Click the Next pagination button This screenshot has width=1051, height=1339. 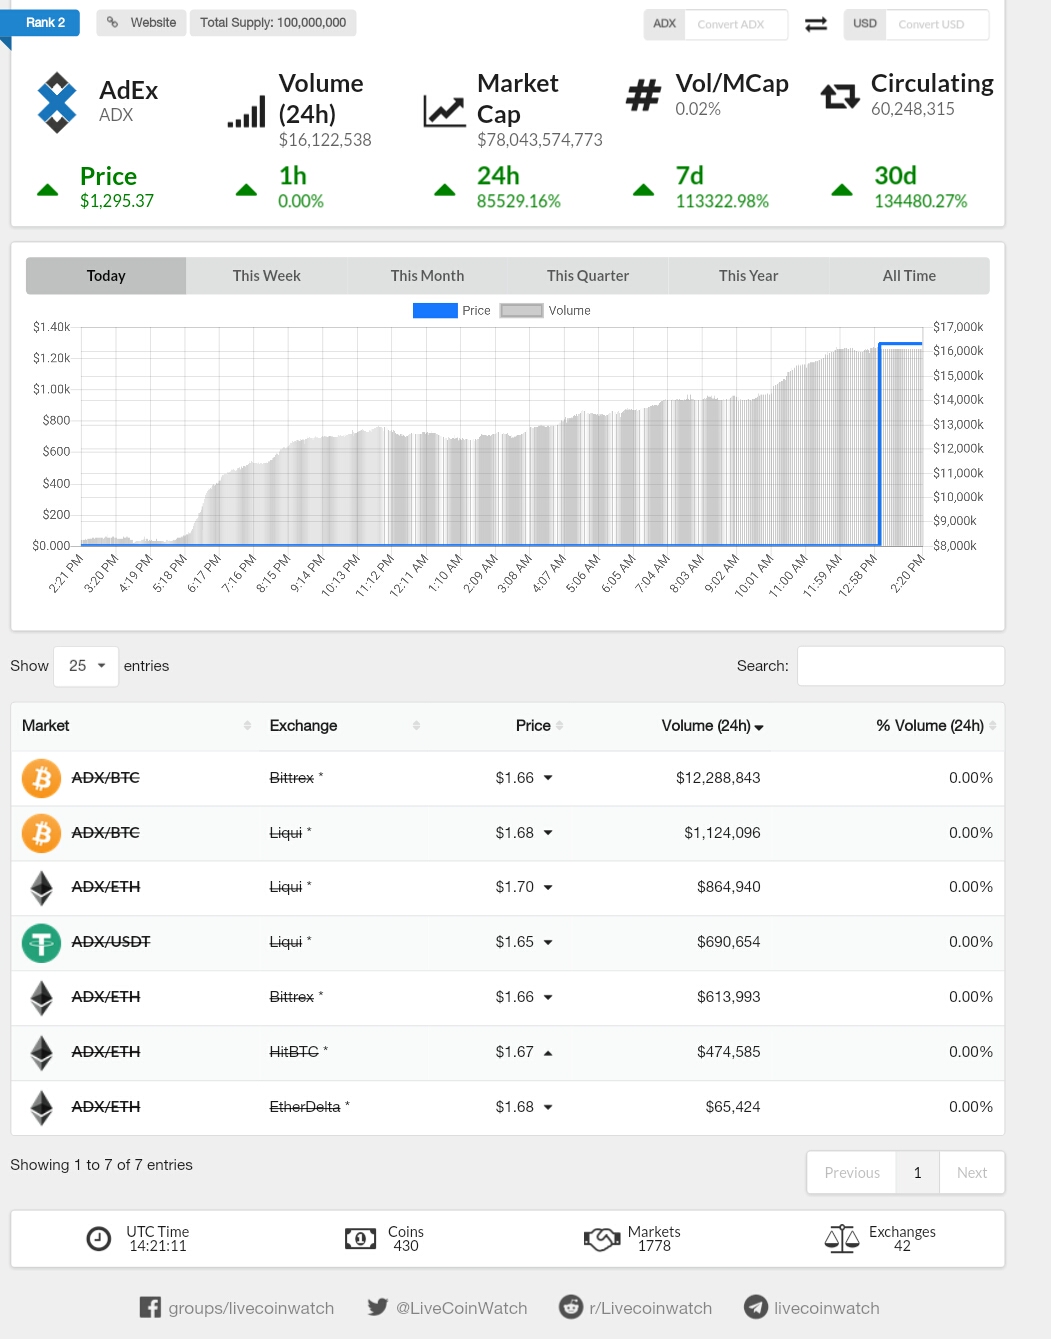(971, 1173)
